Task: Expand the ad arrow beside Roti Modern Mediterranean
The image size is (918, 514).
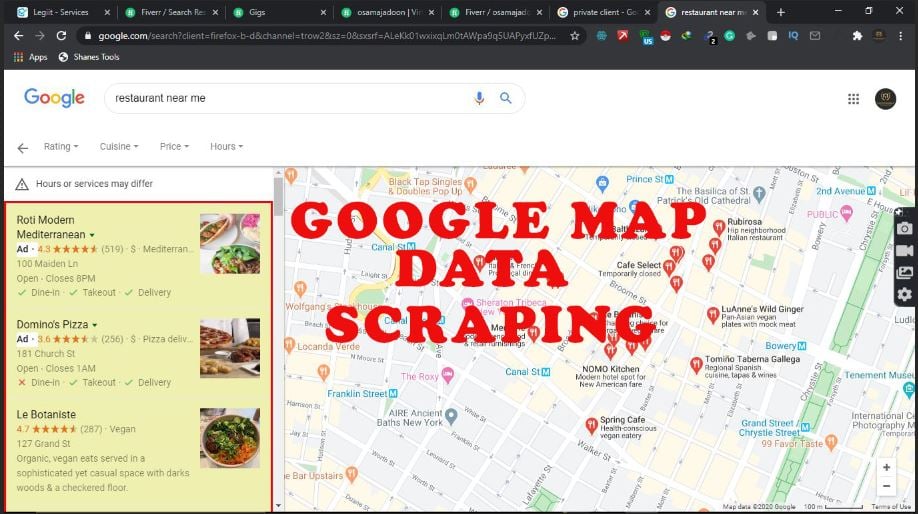Action: click(x=92, y=235)
